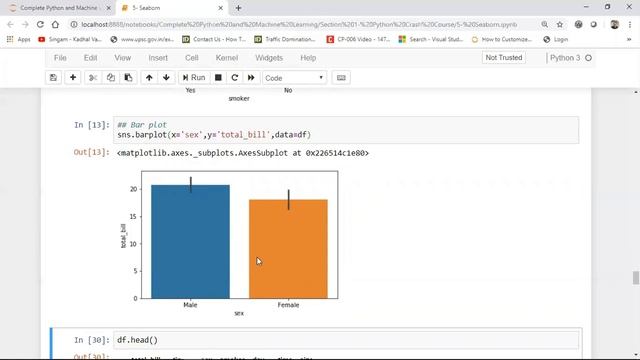The height and width of the screenshot is (360, 640).
Task: Restart kernel and run all cells icon
Action: tap(251, 78)
